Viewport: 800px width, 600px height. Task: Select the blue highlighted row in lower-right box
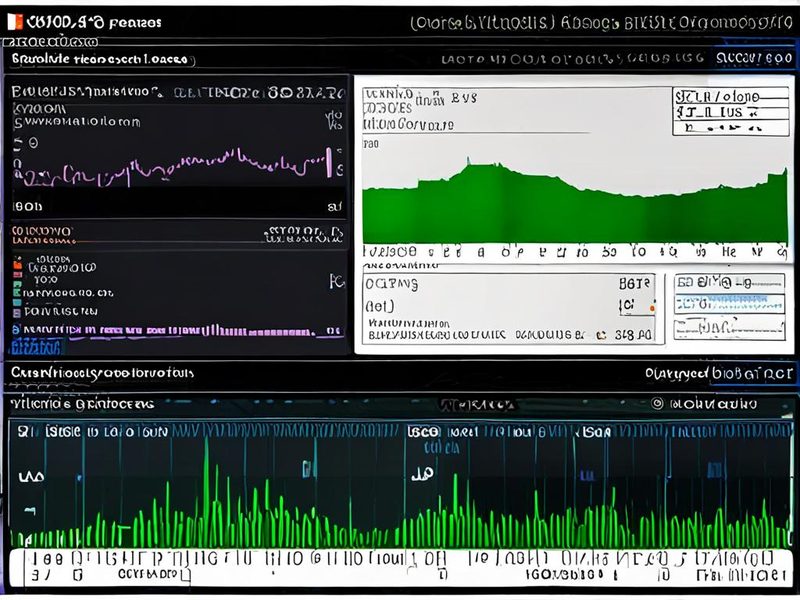click(x=729, y=303)
